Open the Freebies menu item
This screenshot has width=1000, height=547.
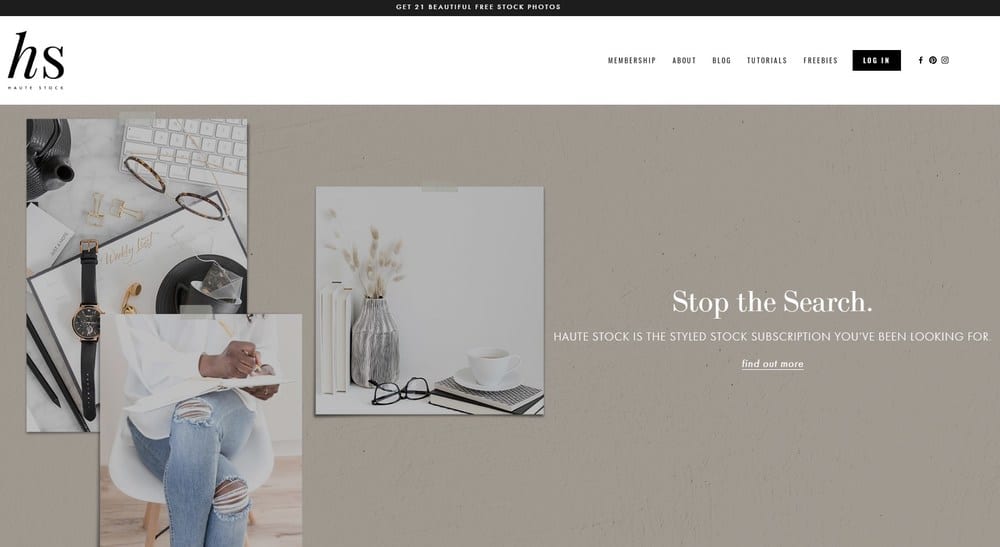click(x=820, y=61)
